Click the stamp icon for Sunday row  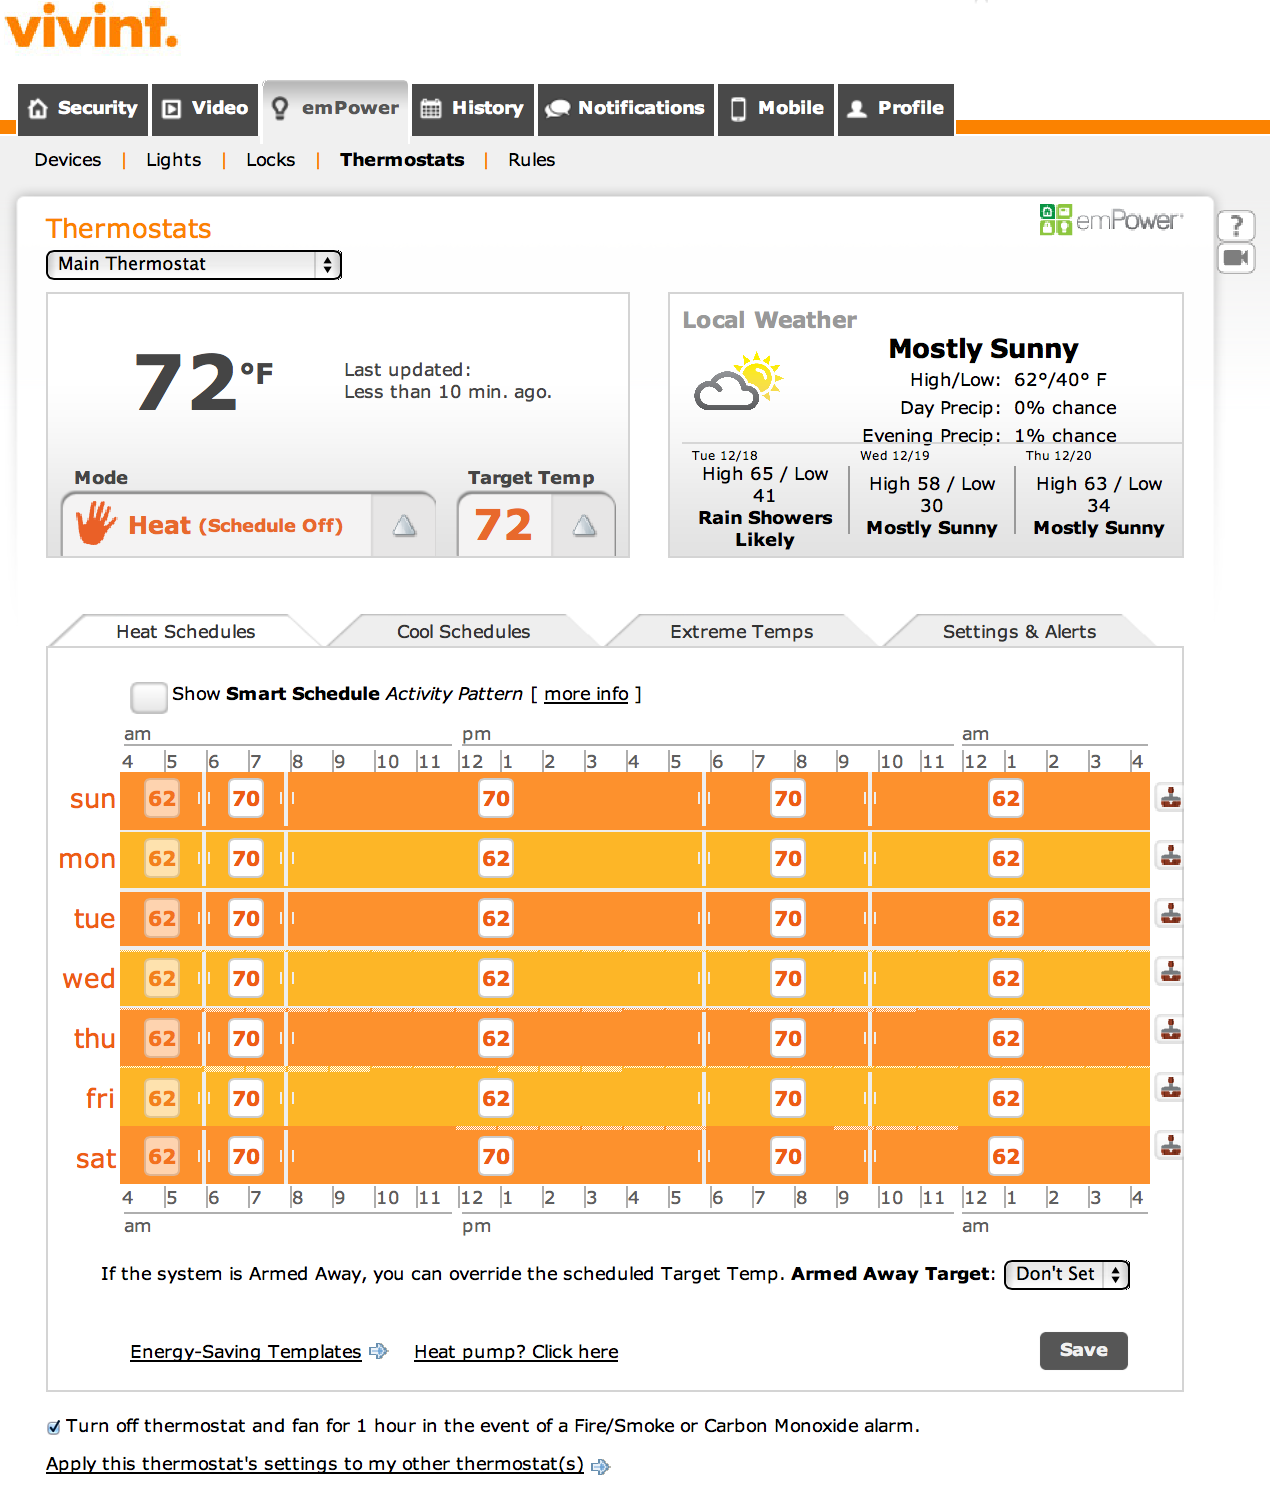point(1170,798)
